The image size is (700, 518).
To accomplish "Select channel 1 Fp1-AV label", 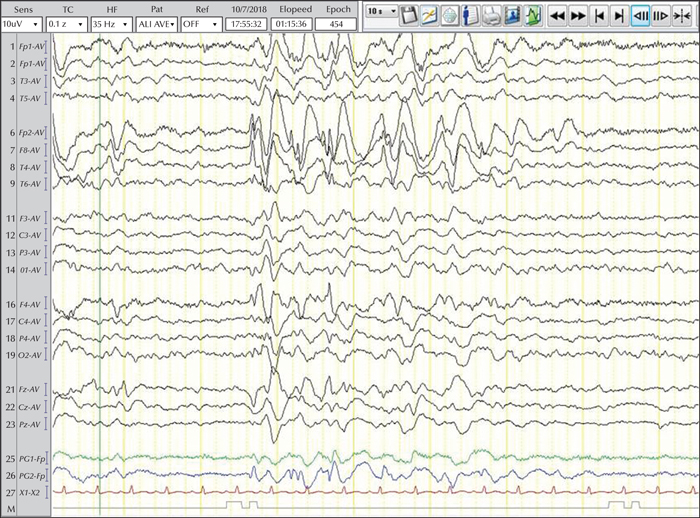I will (31, 46).
